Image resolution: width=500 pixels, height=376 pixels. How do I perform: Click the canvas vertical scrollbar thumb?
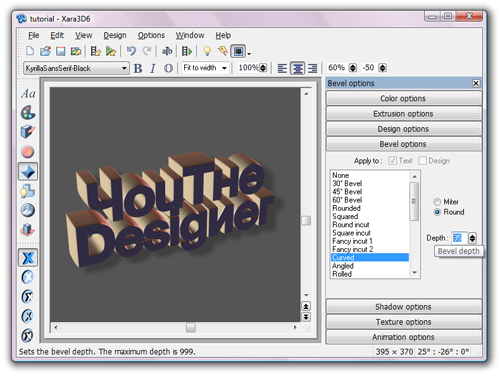[306, 220]
